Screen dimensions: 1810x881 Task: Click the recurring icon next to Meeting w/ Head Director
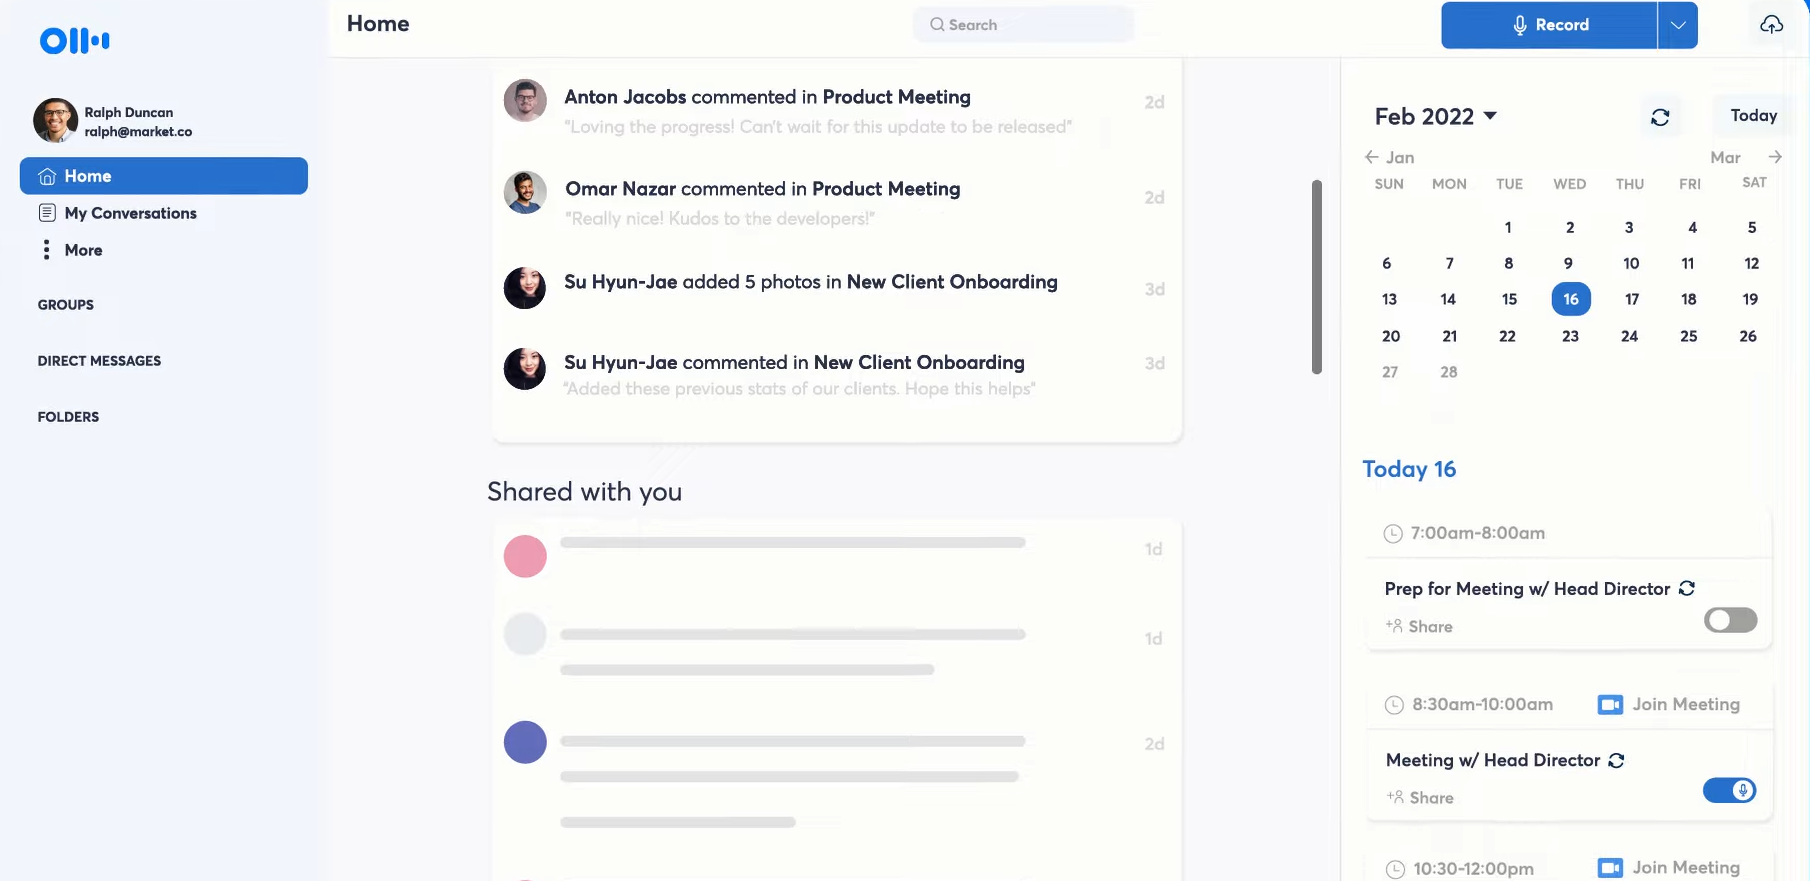click(1616, 761)
